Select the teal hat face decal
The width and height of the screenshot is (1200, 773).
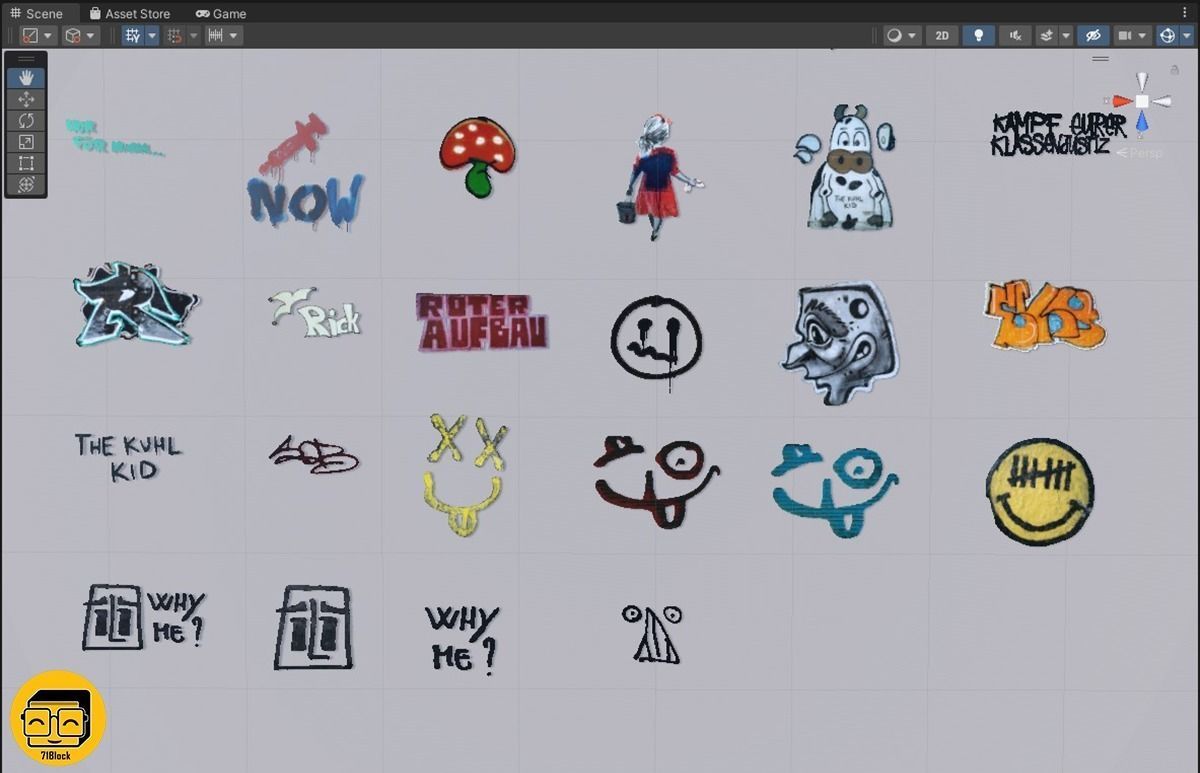point(834,489)
